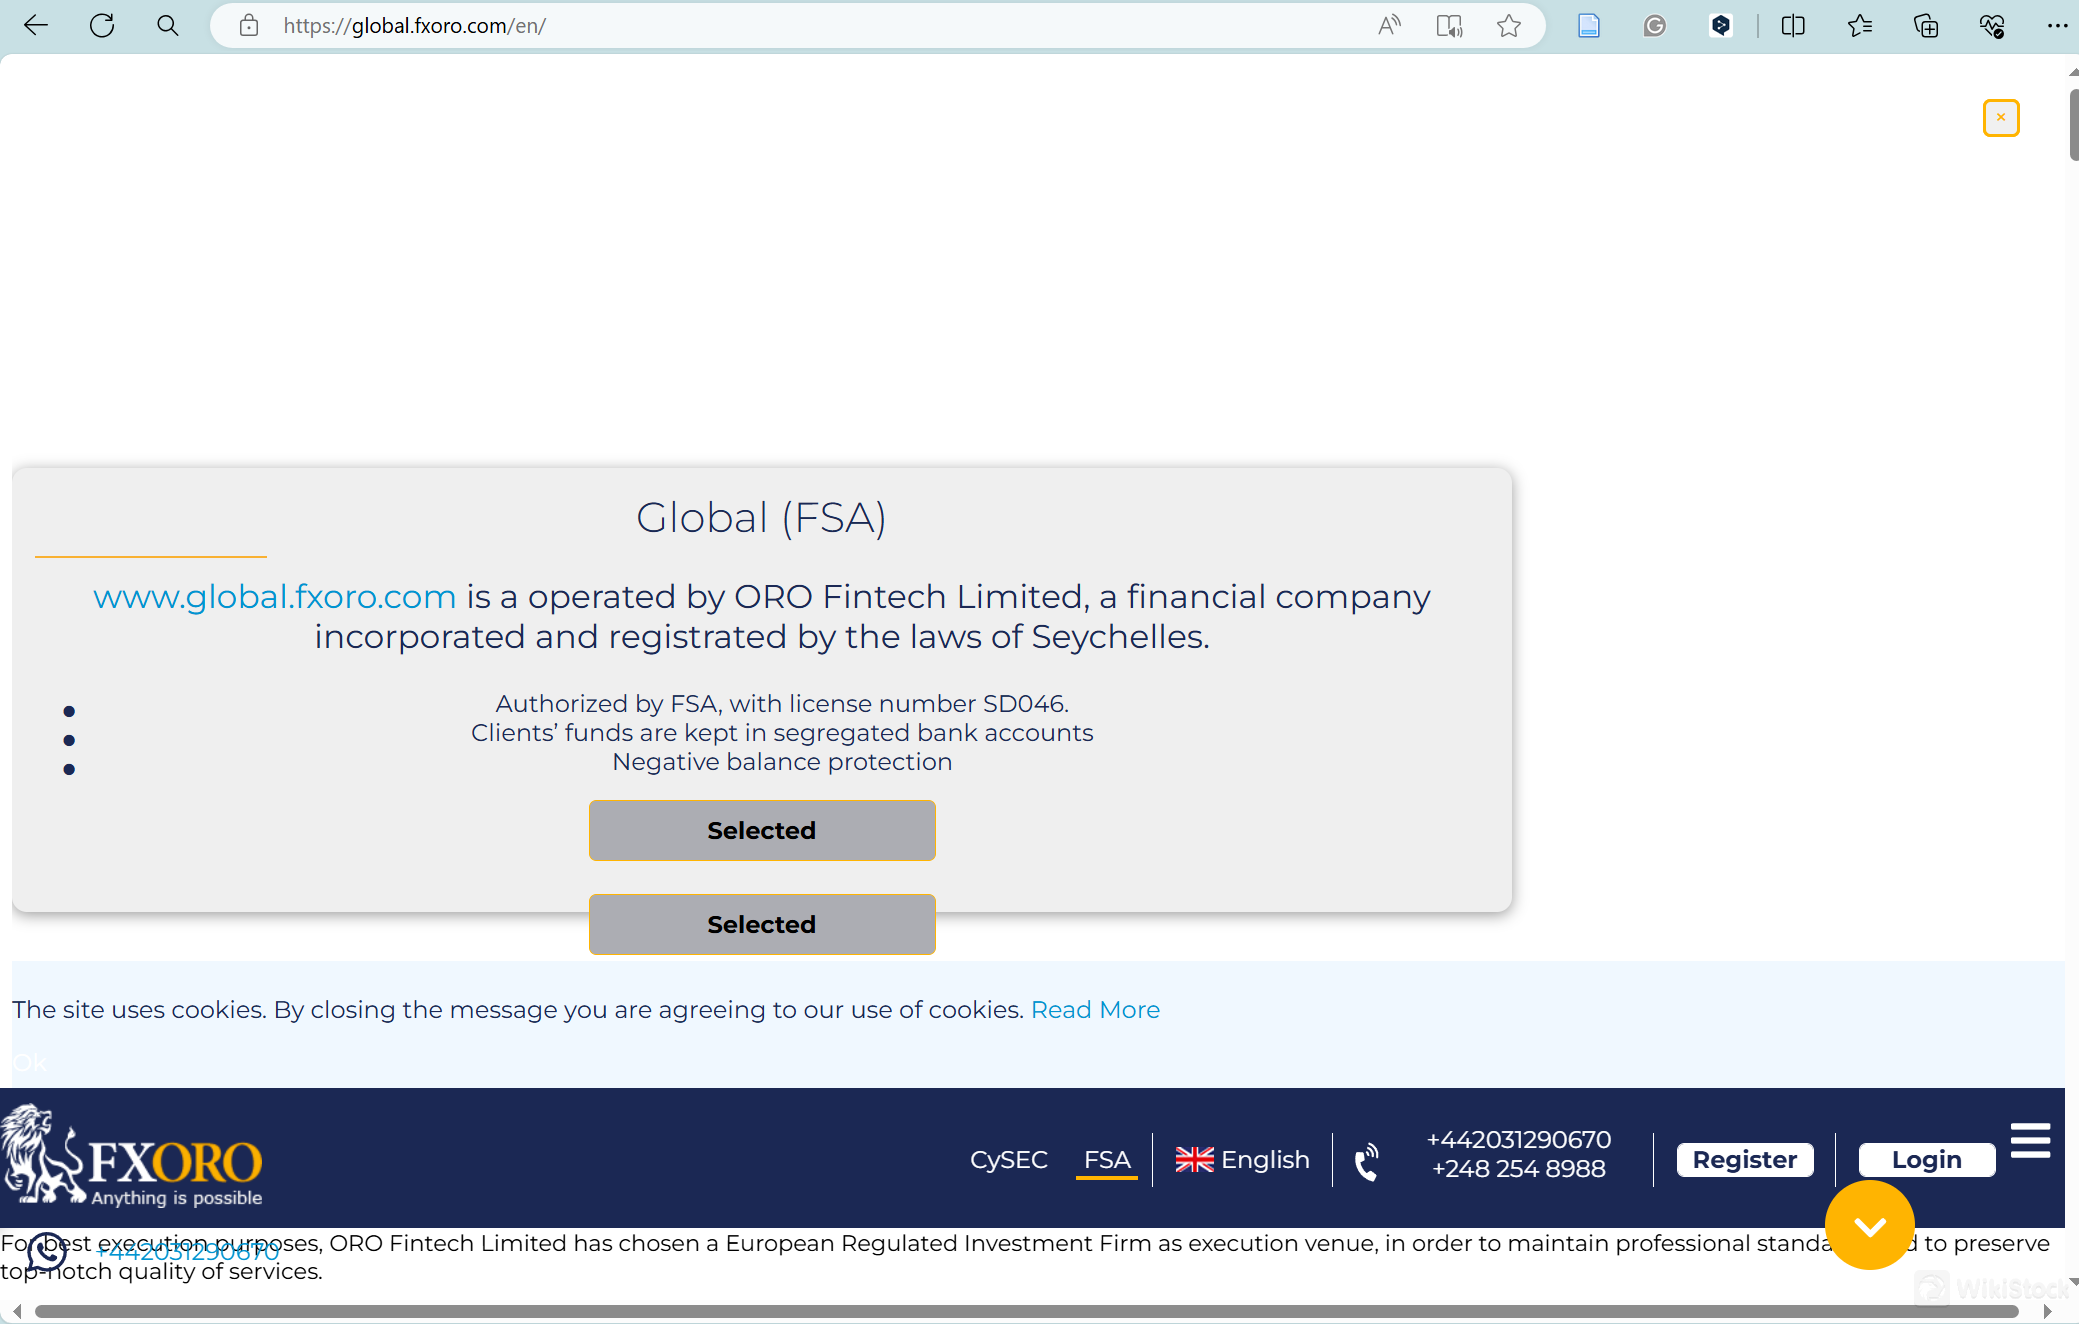Click the Login button
This screenshot has width=2079, height=1324.
pos(1926,1160)
